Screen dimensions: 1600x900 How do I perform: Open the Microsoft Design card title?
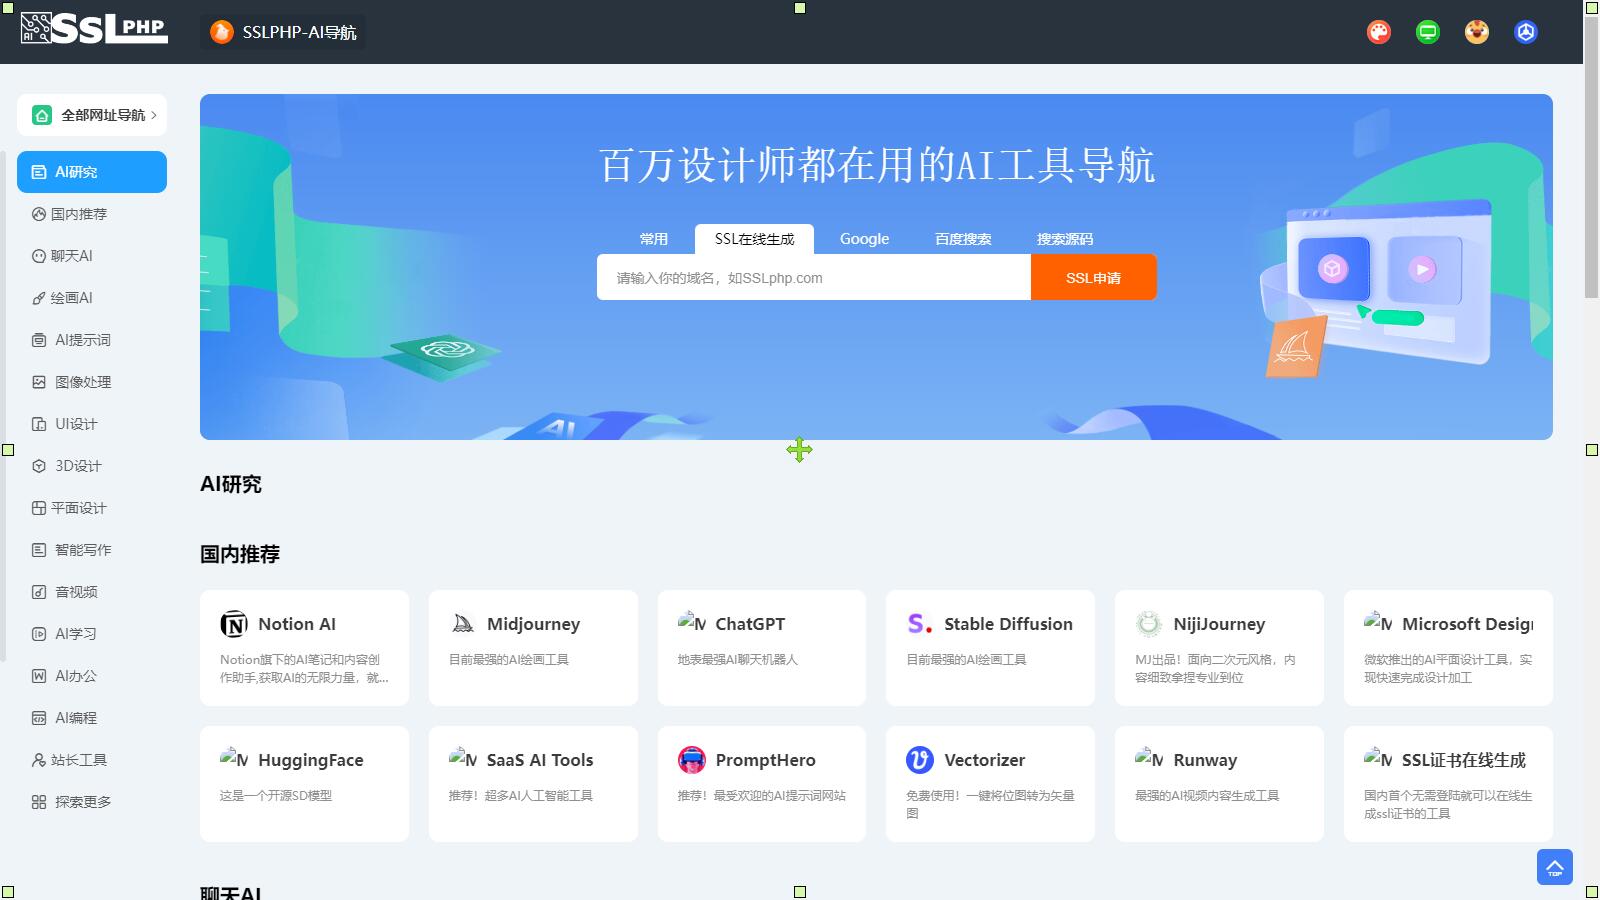(x=1467, y=624)
